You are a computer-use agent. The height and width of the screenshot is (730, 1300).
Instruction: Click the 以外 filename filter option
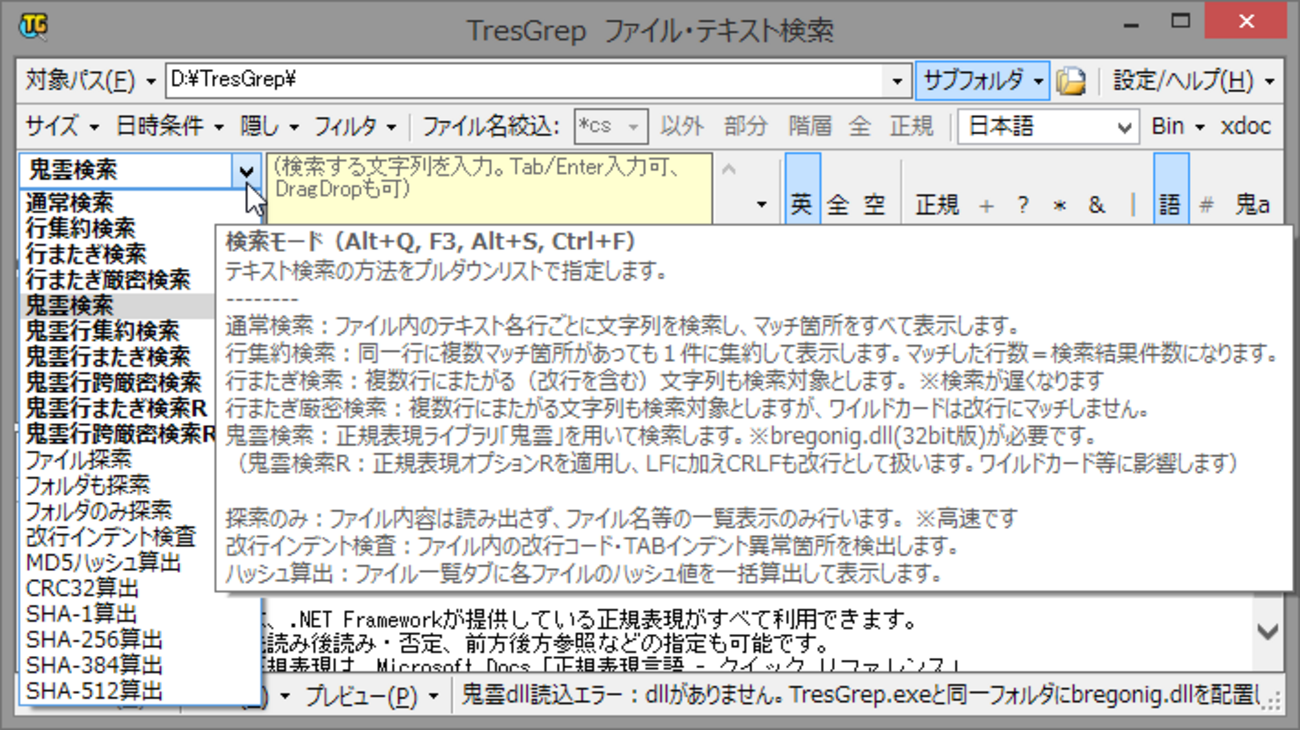(x=683, y=126)
